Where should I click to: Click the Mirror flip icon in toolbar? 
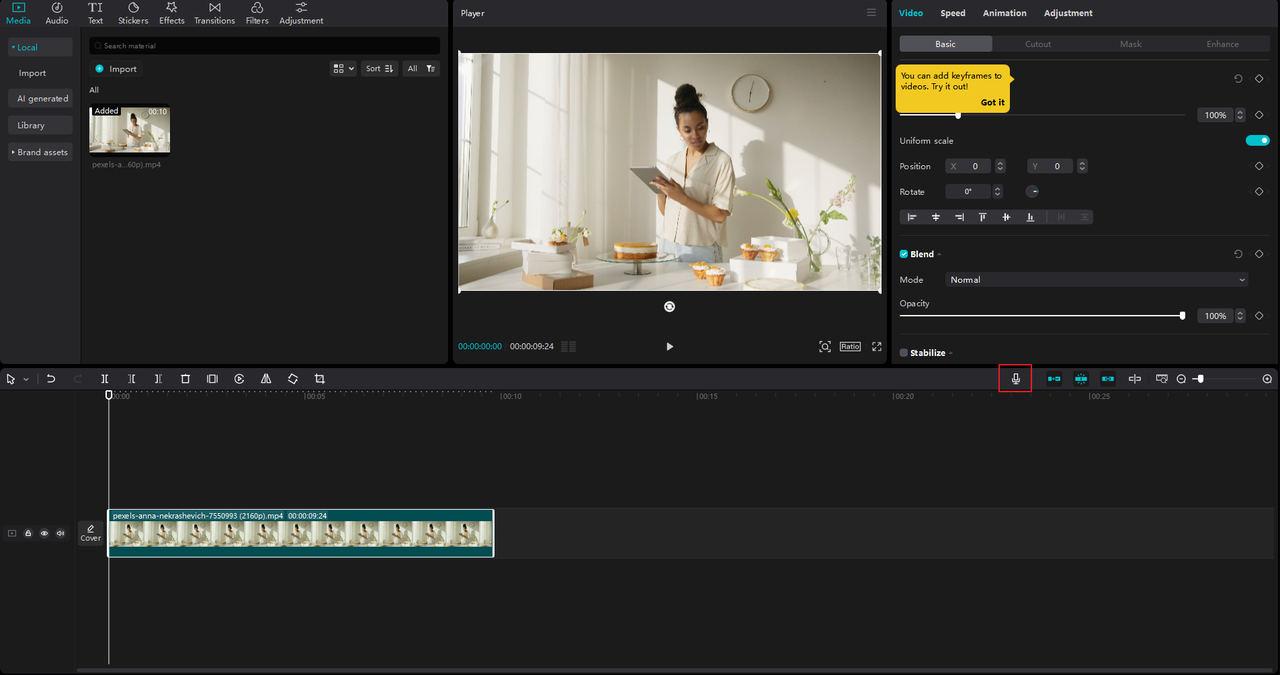click(266, 379)
